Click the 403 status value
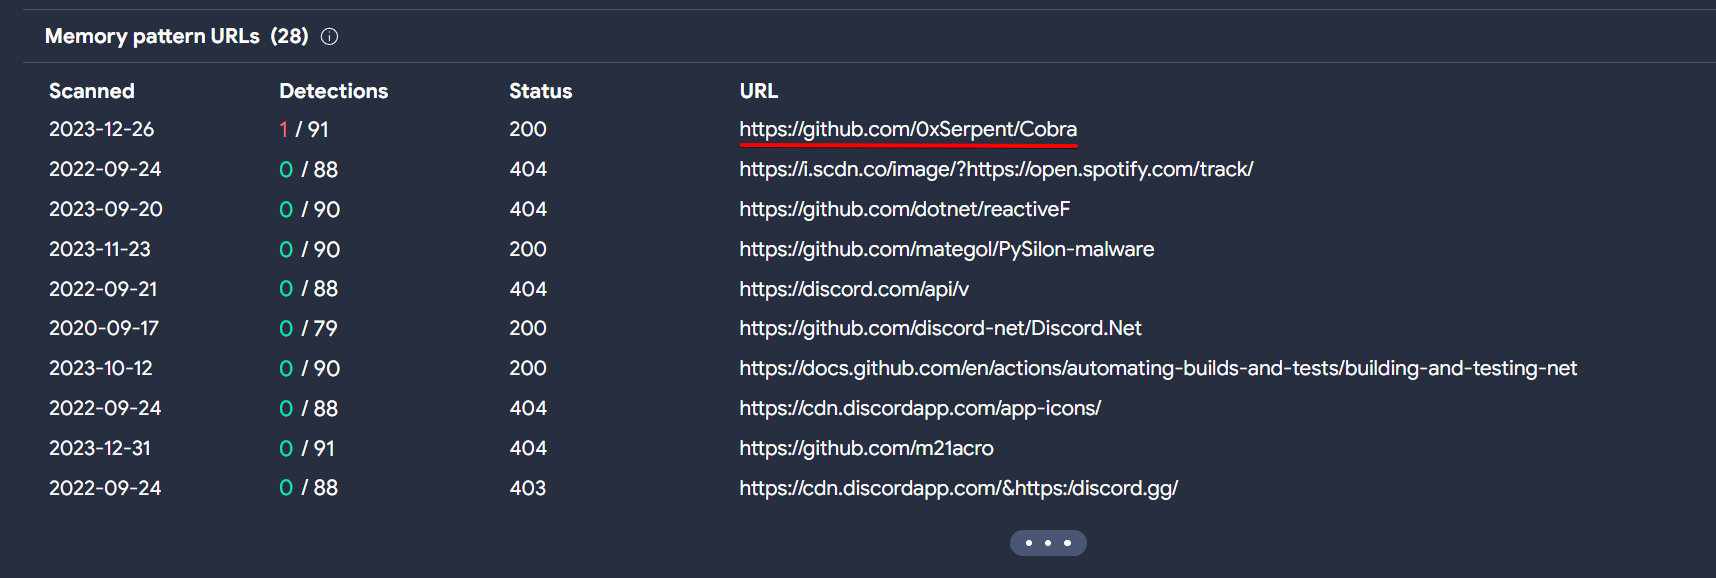Viewport: 1716px width, 578px height. 527,488
